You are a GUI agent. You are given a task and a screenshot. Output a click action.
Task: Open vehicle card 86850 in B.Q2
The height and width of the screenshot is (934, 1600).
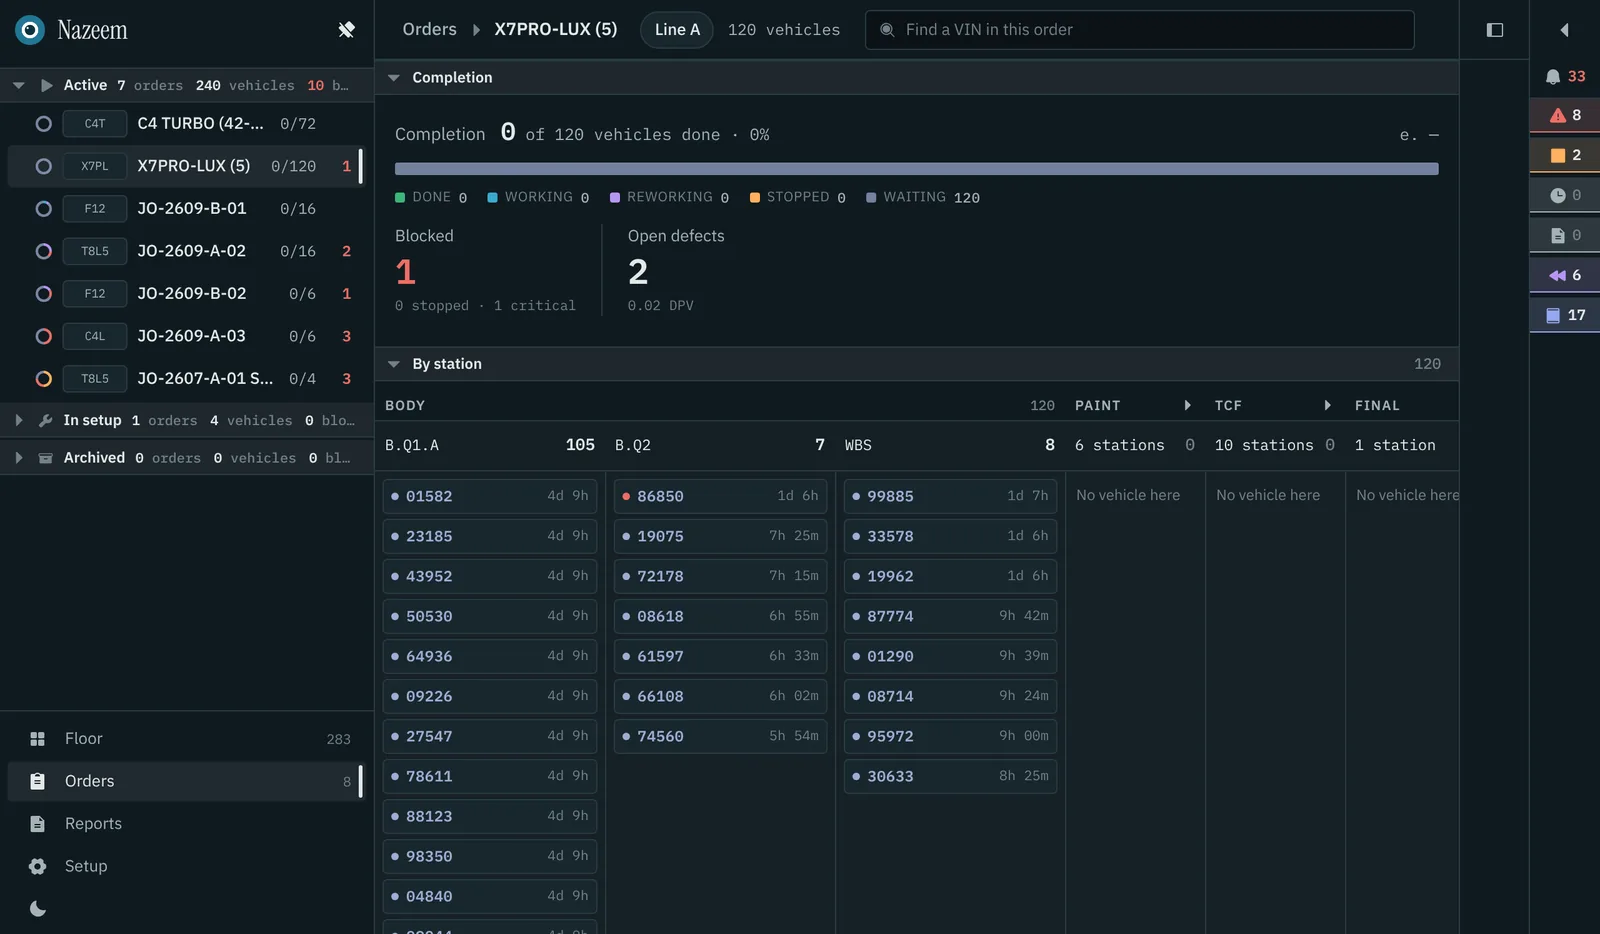[720, 496]
